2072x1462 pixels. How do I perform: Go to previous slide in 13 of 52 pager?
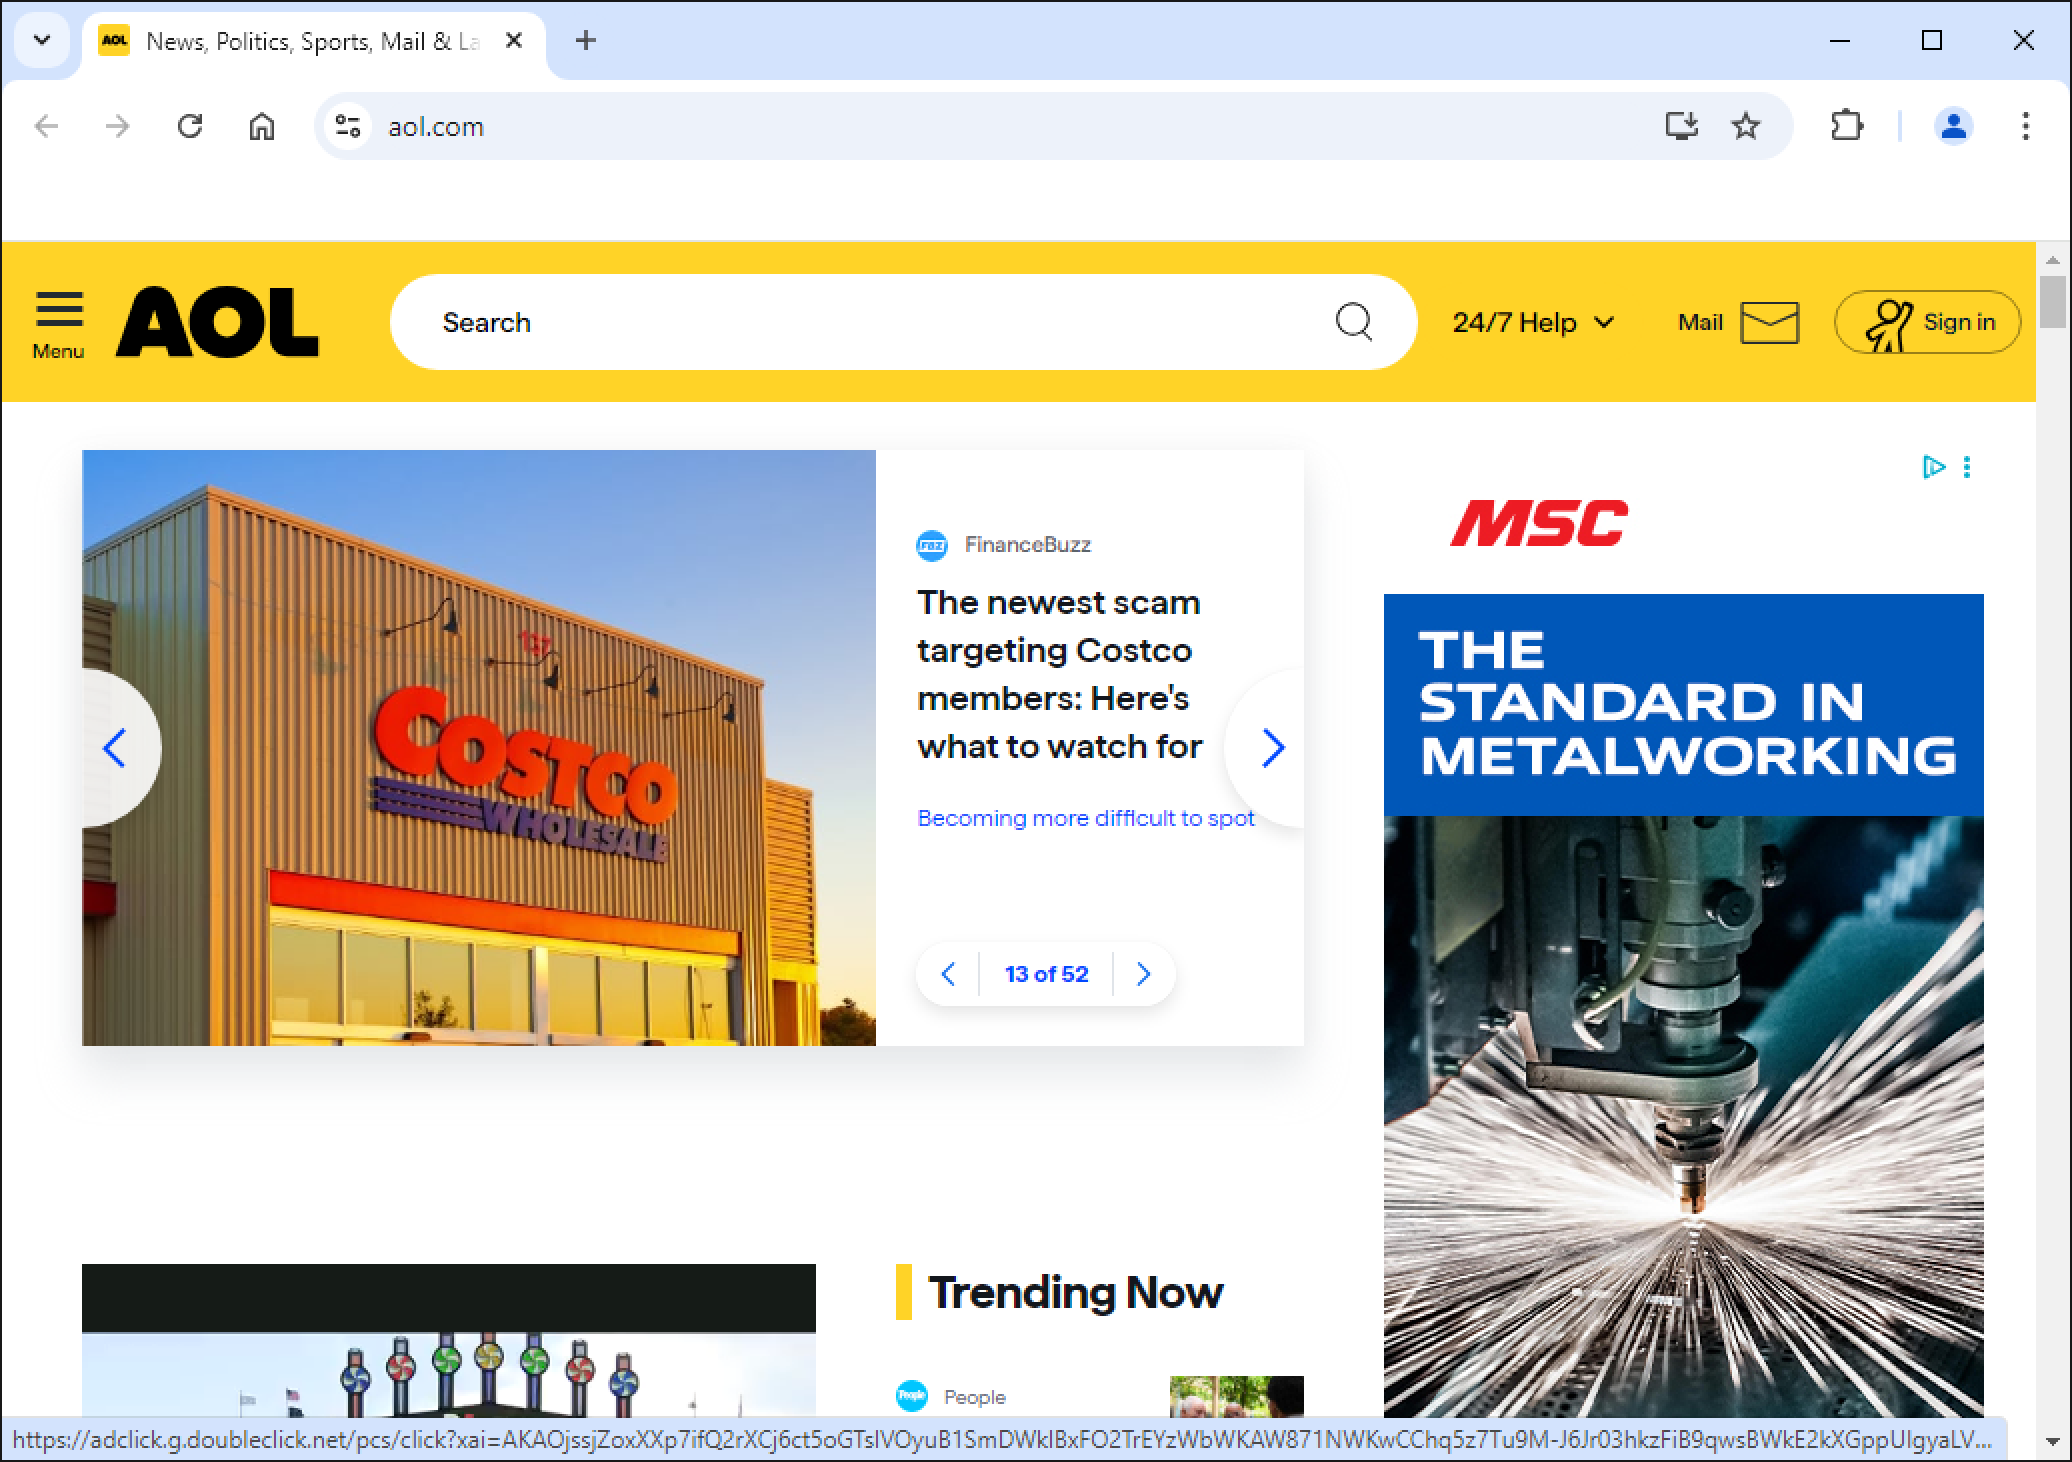click(948, 974)
